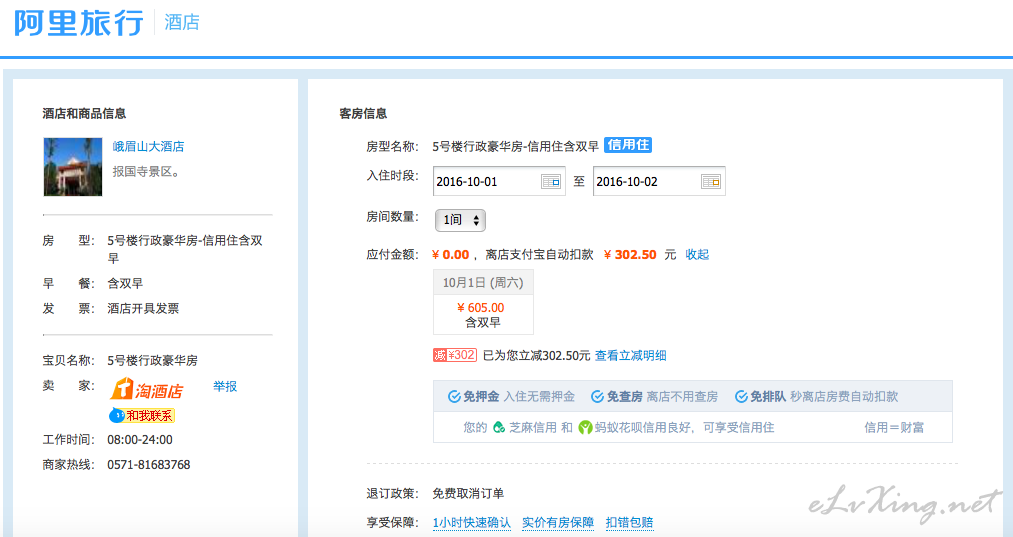1013x537 pixels.
Task: Click the working hours 08:00-24:00
Action: 140,440
